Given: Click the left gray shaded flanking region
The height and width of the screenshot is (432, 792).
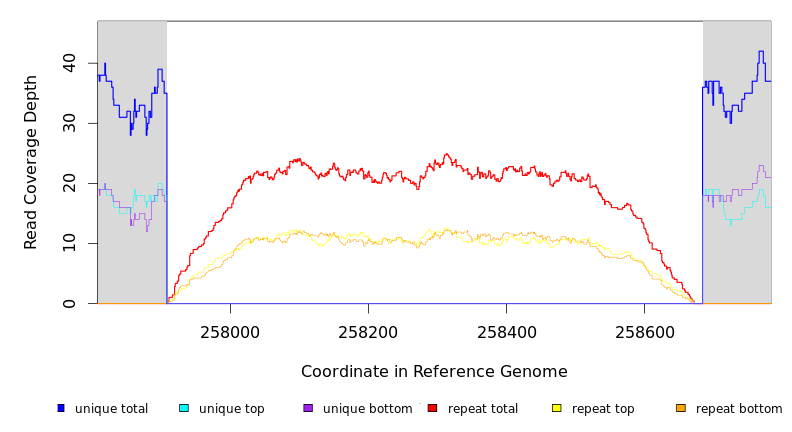Looking at the screenshot, I should (132, 250).
